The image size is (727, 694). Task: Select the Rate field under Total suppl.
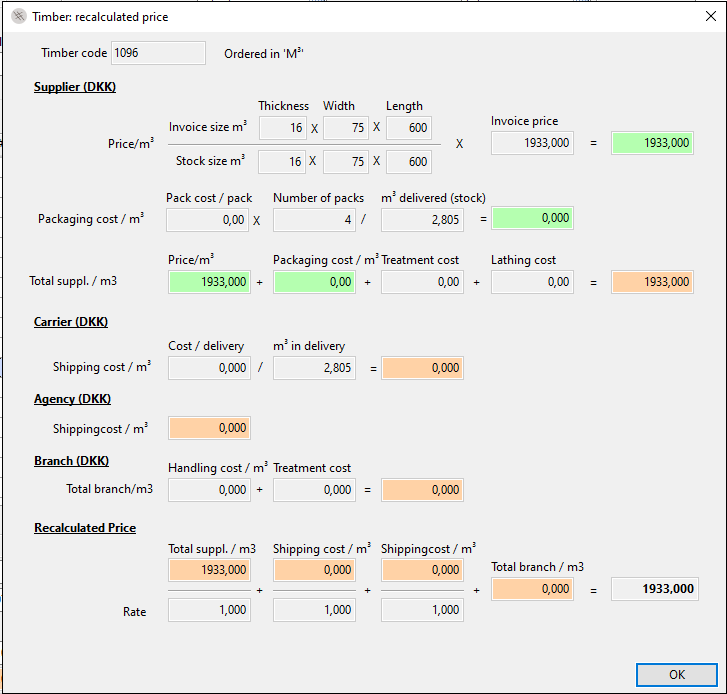coord(209,610)
